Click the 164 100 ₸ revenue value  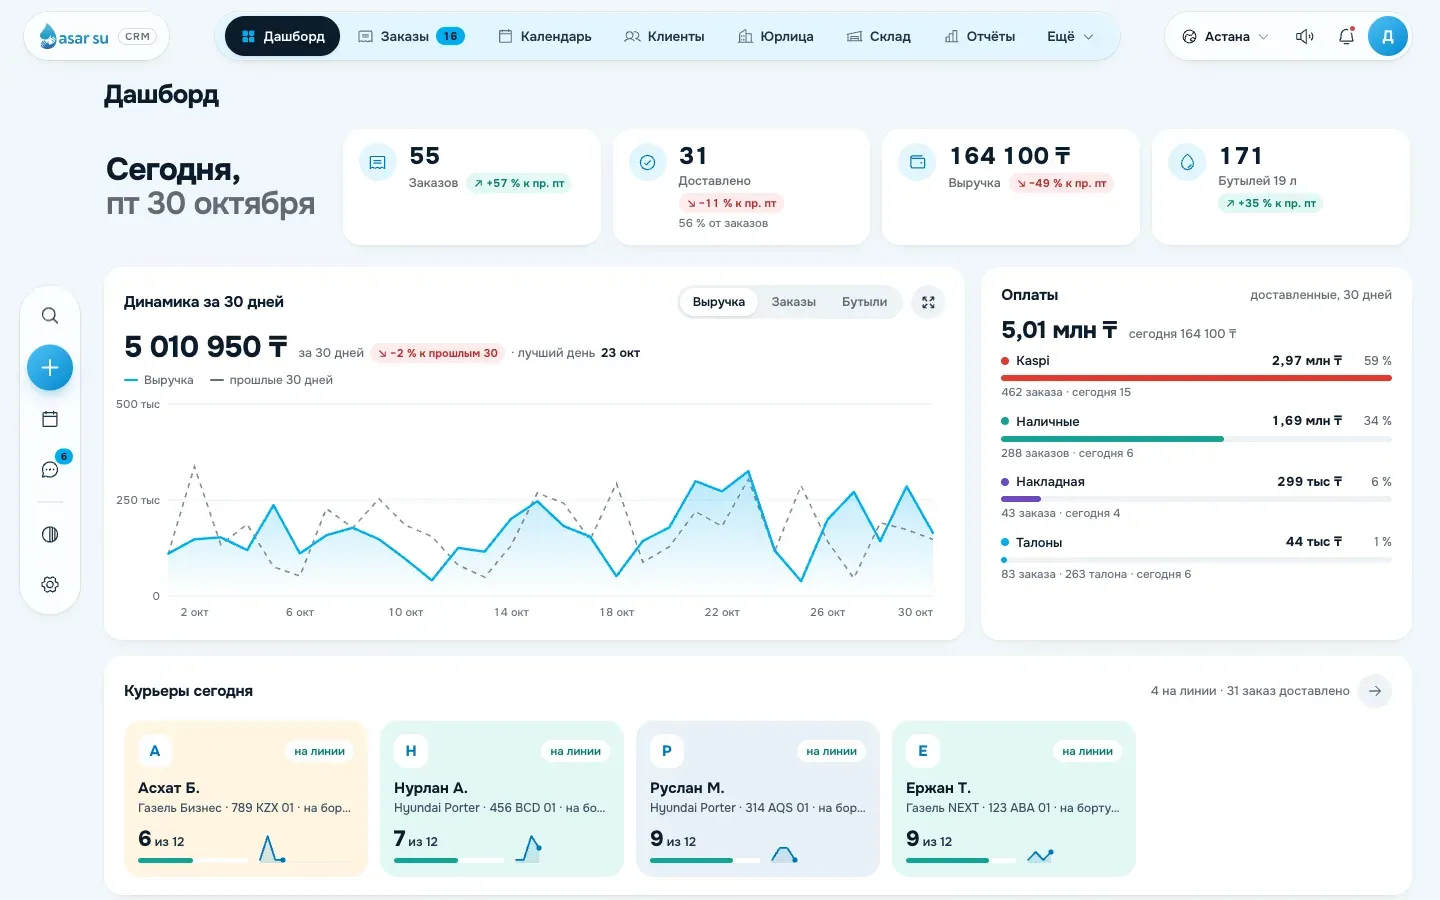(1010, 156)
